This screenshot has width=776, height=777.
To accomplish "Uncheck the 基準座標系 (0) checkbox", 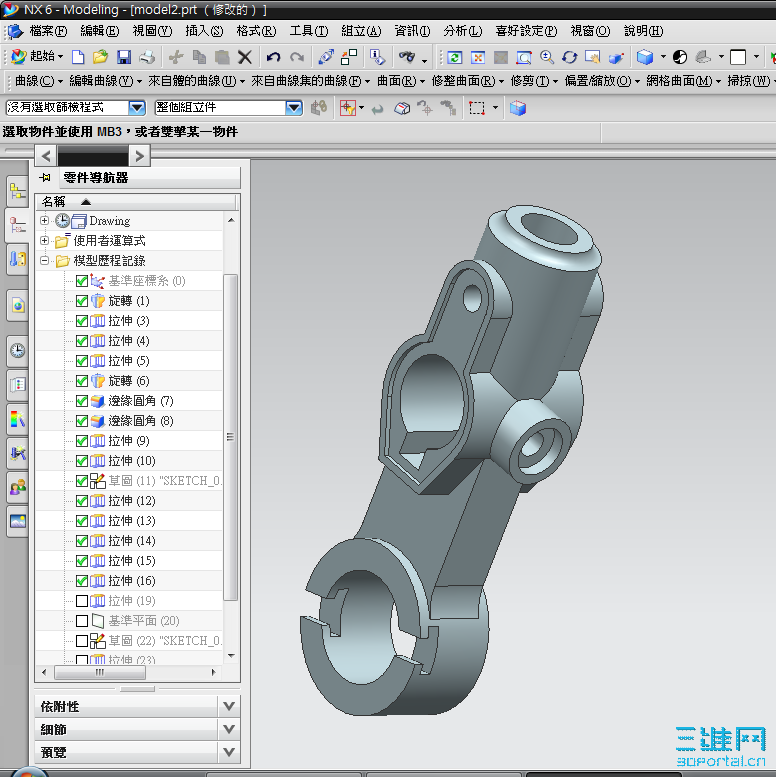I will pyautogui.click(x=82, y=281).
